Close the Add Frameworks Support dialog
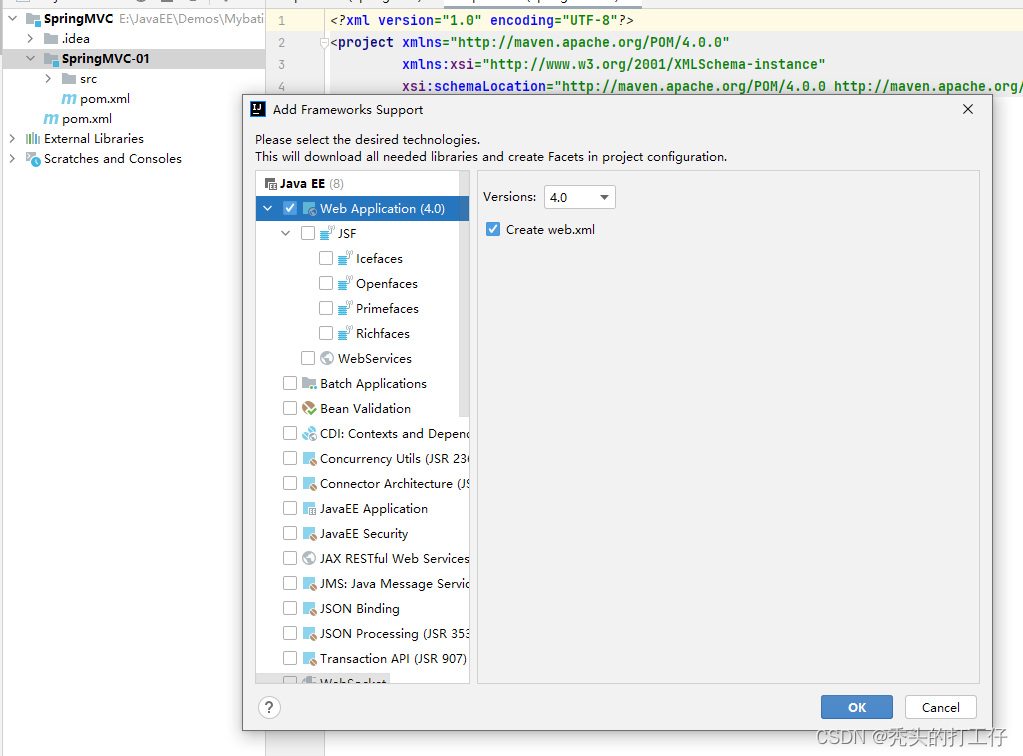Image resolution: width=1023 pixels, height=756 pixels. 968,109
